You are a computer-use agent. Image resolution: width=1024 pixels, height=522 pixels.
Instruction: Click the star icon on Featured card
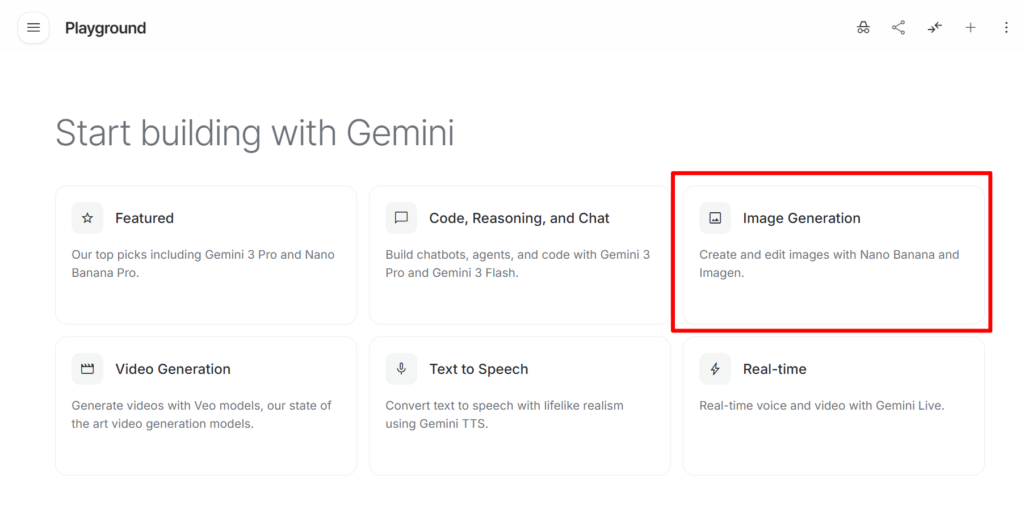tap(87, 218)
